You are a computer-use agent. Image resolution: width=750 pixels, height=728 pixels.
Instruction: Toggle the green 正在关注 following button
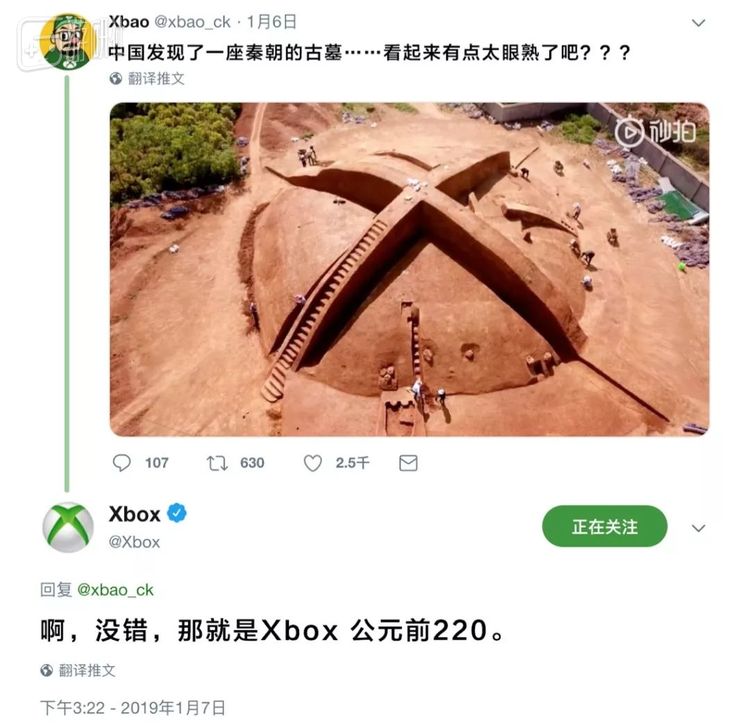click(605, 527)
